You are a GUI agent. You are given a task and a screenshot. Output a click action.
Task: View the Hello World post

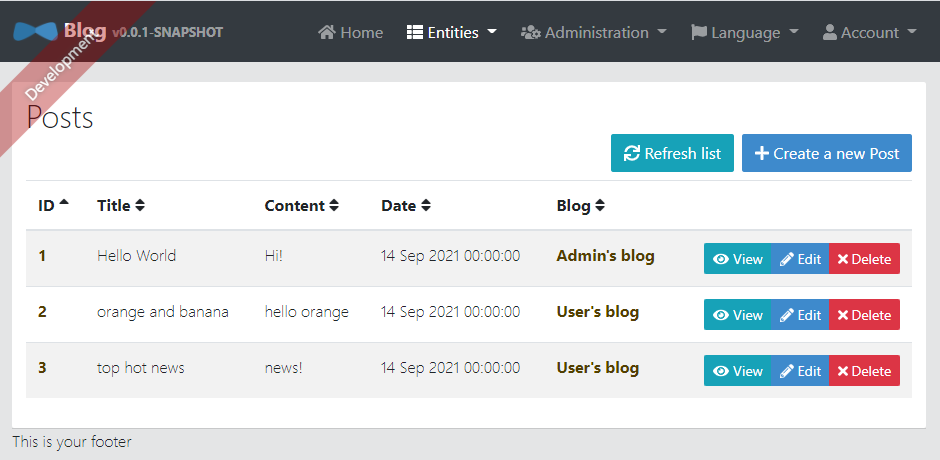coord(737,259)
